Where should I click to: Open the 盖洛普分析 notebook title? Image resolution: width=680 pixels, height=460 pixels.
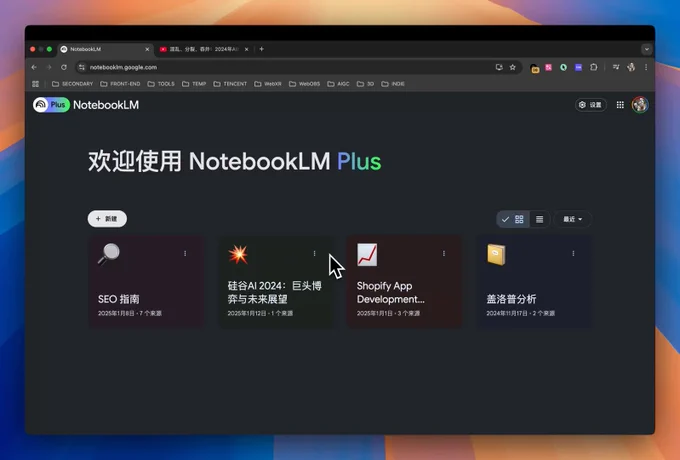(x=511, y=299)
